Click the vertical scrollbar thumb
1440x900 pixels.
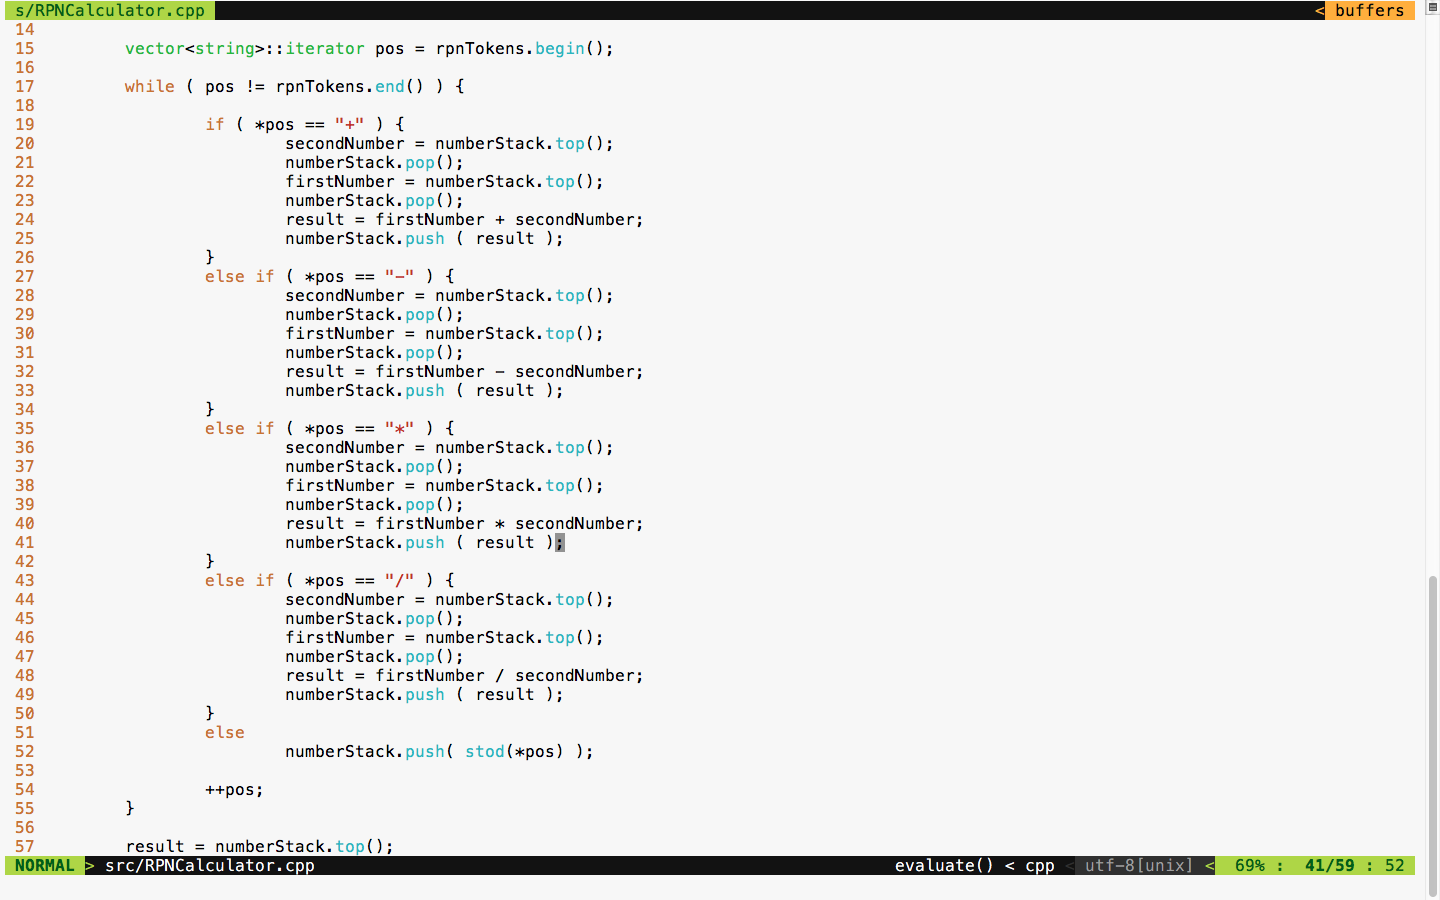point(1432,737)
